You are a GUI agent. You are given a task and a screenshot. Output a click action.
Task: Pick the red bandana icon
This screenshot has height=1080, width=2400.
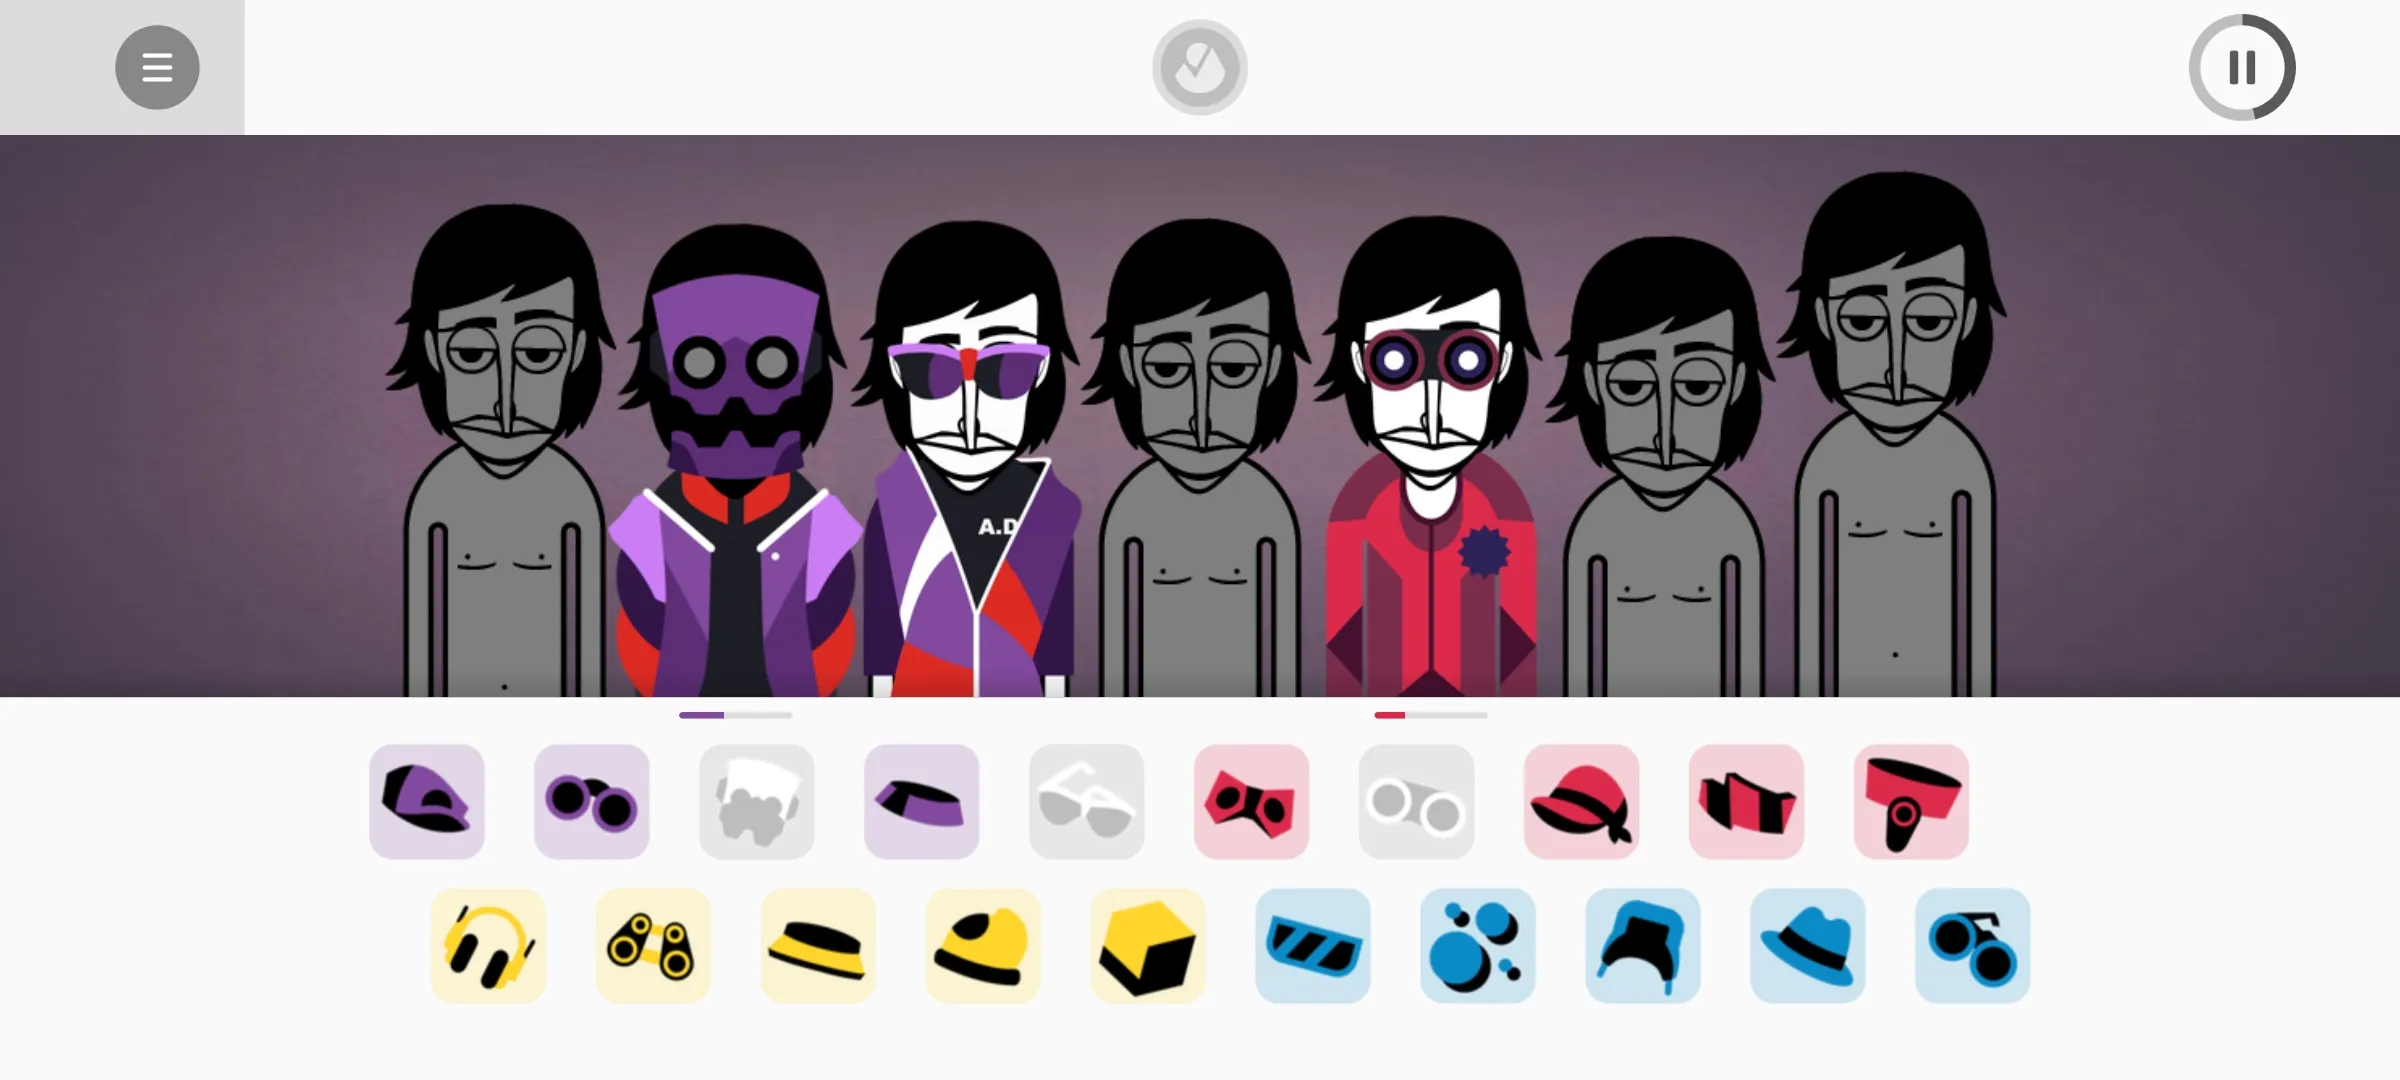(x=1582, y=801)
